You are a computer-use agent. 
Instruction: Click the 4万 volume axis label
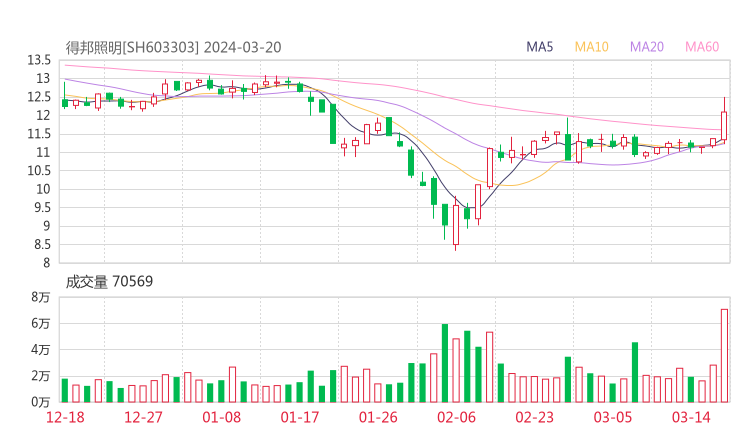41,350
